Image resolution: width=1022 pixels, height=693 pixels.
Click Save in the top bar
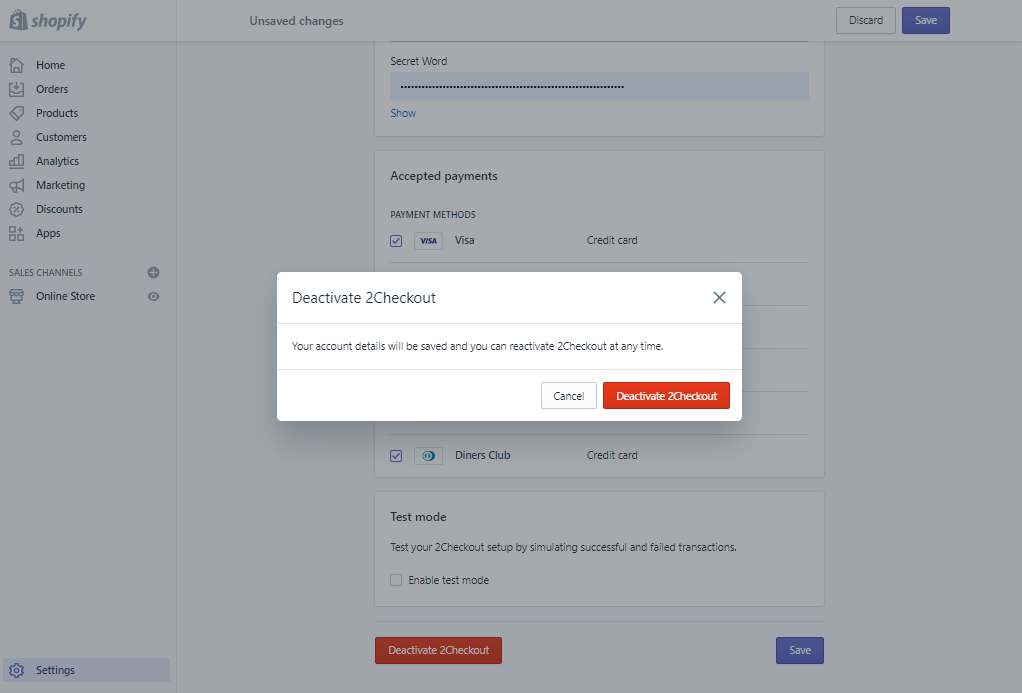[926, 20]
